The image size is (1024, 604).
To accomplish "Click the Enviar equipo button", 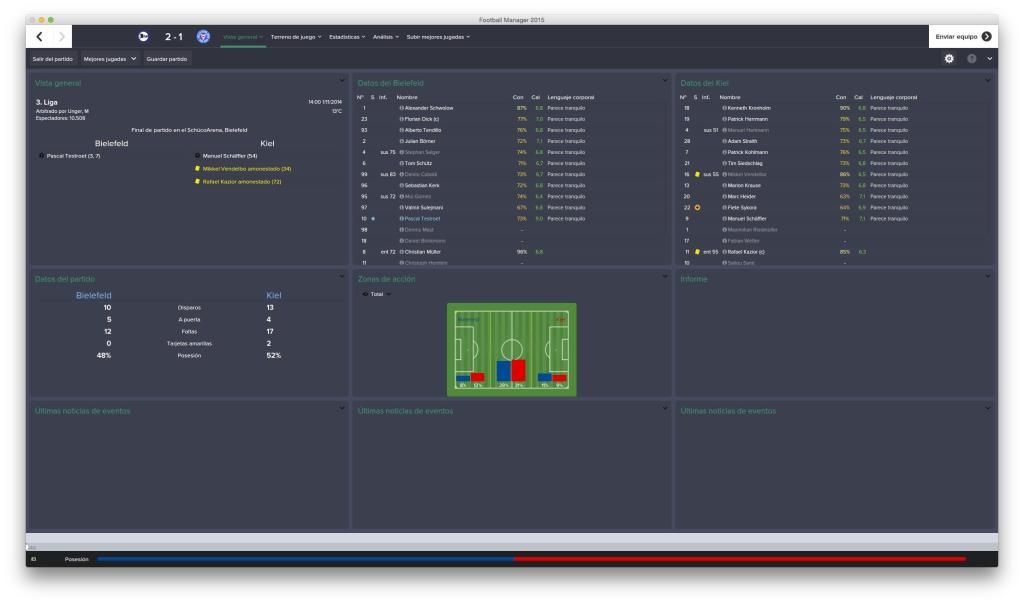I will 963,37.
